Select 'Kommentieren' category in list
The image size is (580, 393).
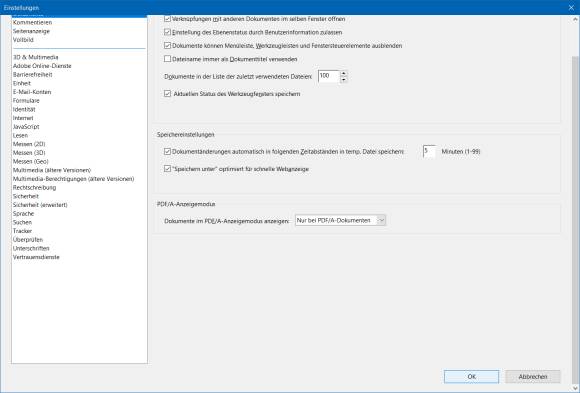click(x=33, y=23)
